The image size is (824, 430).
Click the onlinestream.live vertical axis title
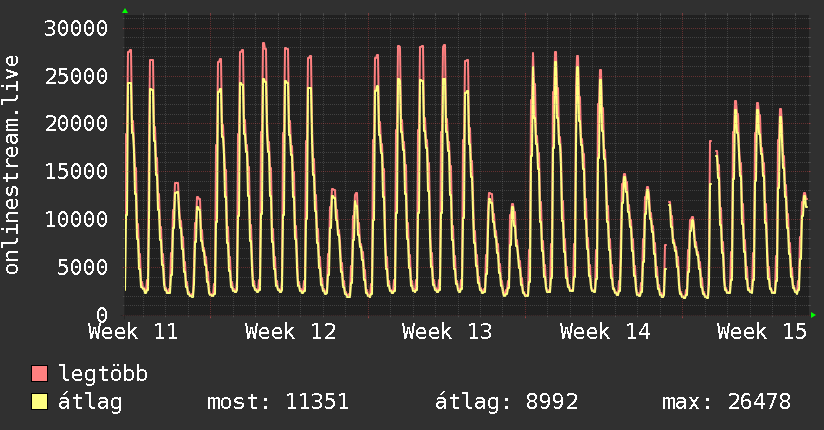(12, 166)
